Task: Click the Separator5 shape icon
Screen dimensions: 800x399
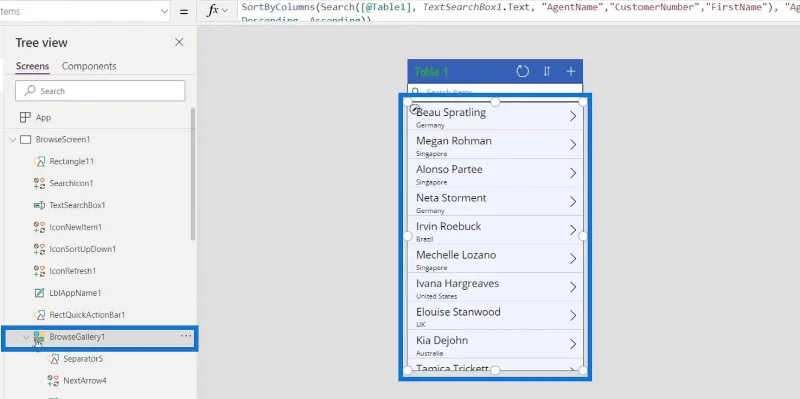Action: 53,359
